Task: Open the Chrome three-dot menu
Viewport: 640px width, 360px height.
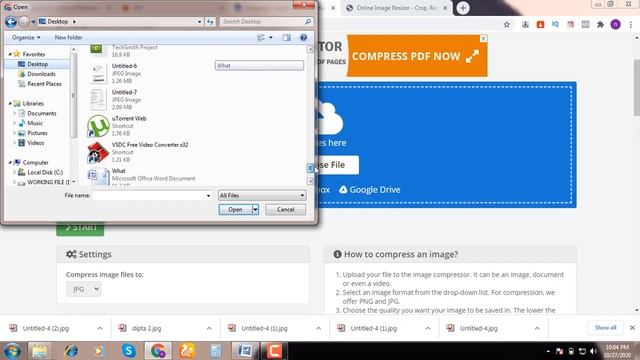Action: pos(631,24)
